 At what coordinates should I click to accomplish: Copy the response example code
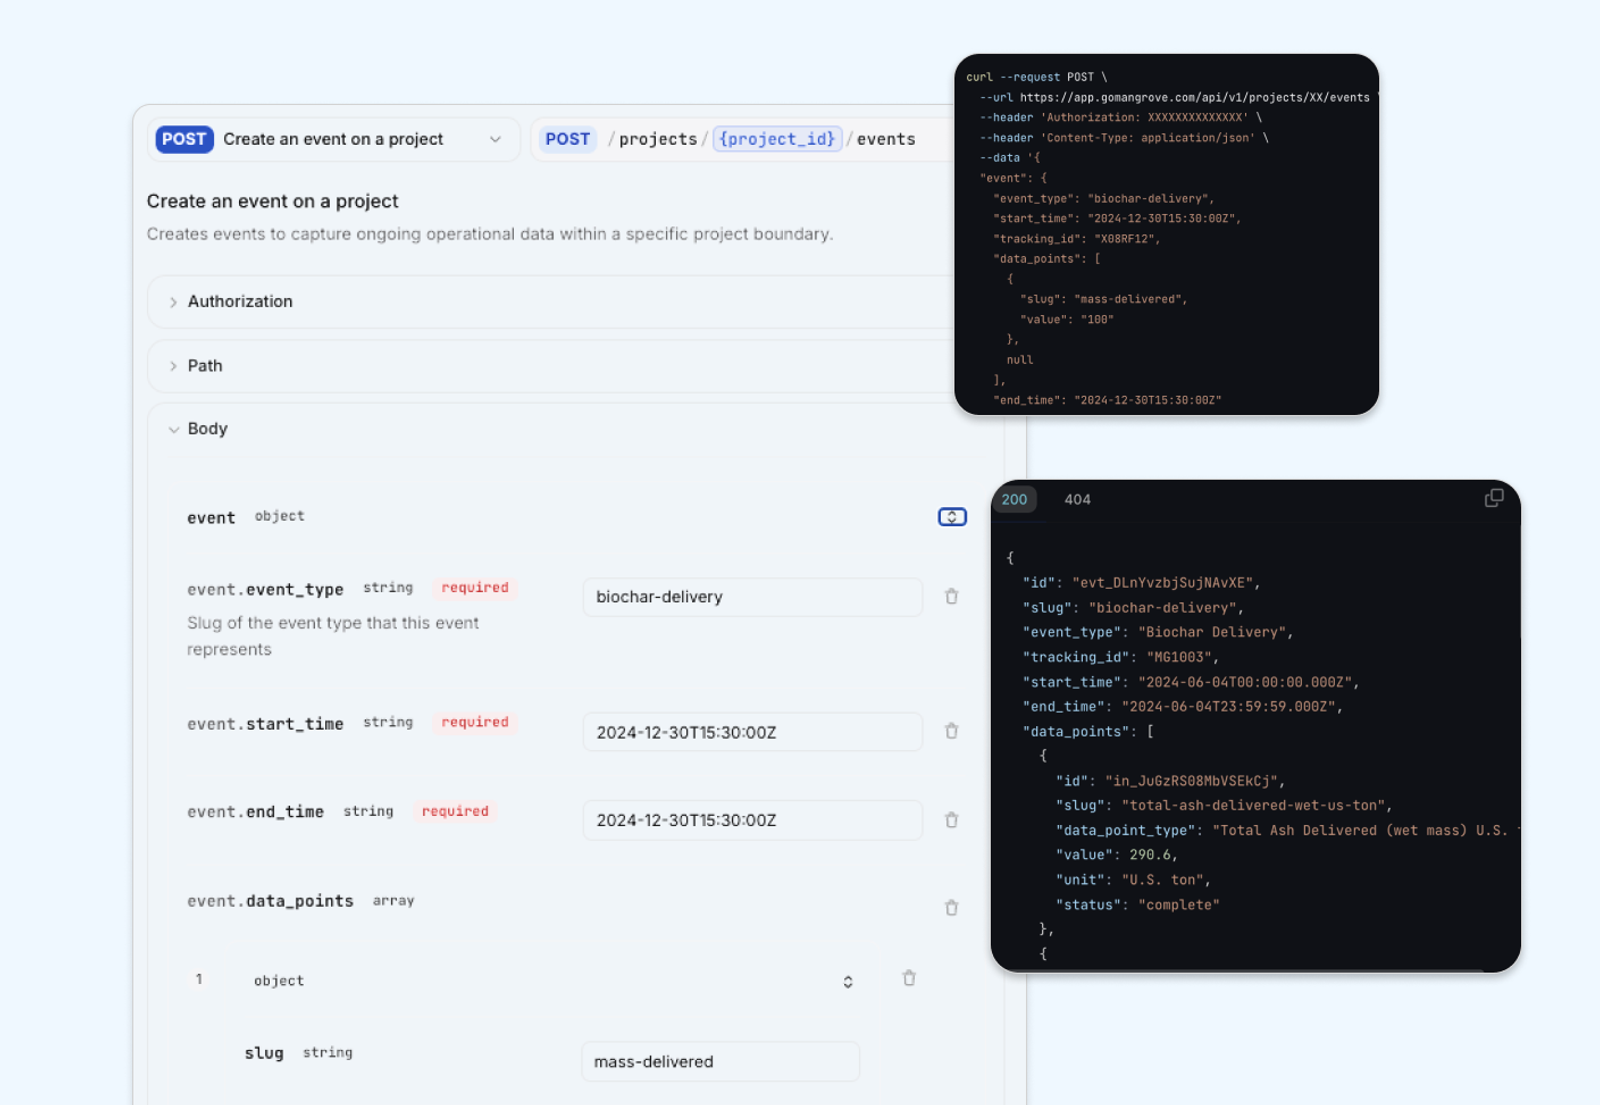coord(1494,498)
